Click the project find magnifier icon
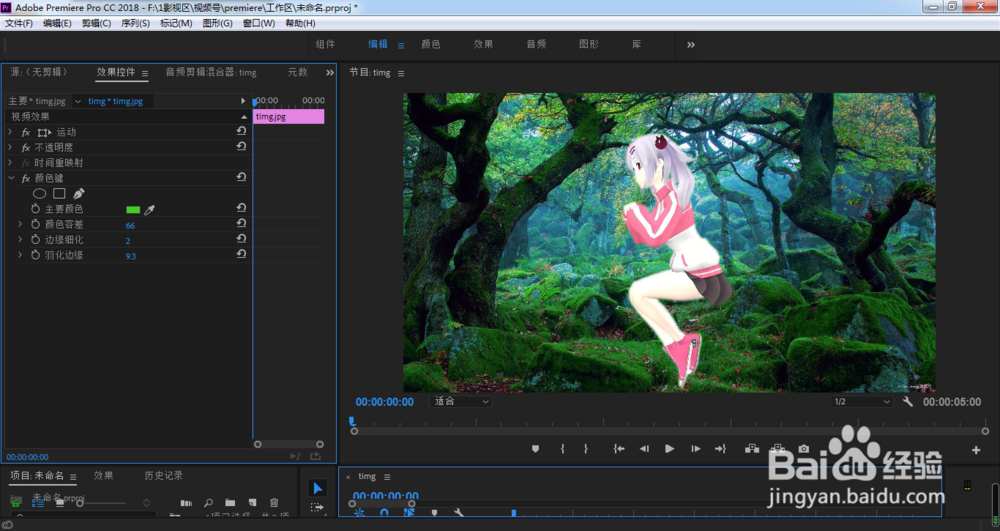The image size is (1000, 531). [x=208, y=503]
